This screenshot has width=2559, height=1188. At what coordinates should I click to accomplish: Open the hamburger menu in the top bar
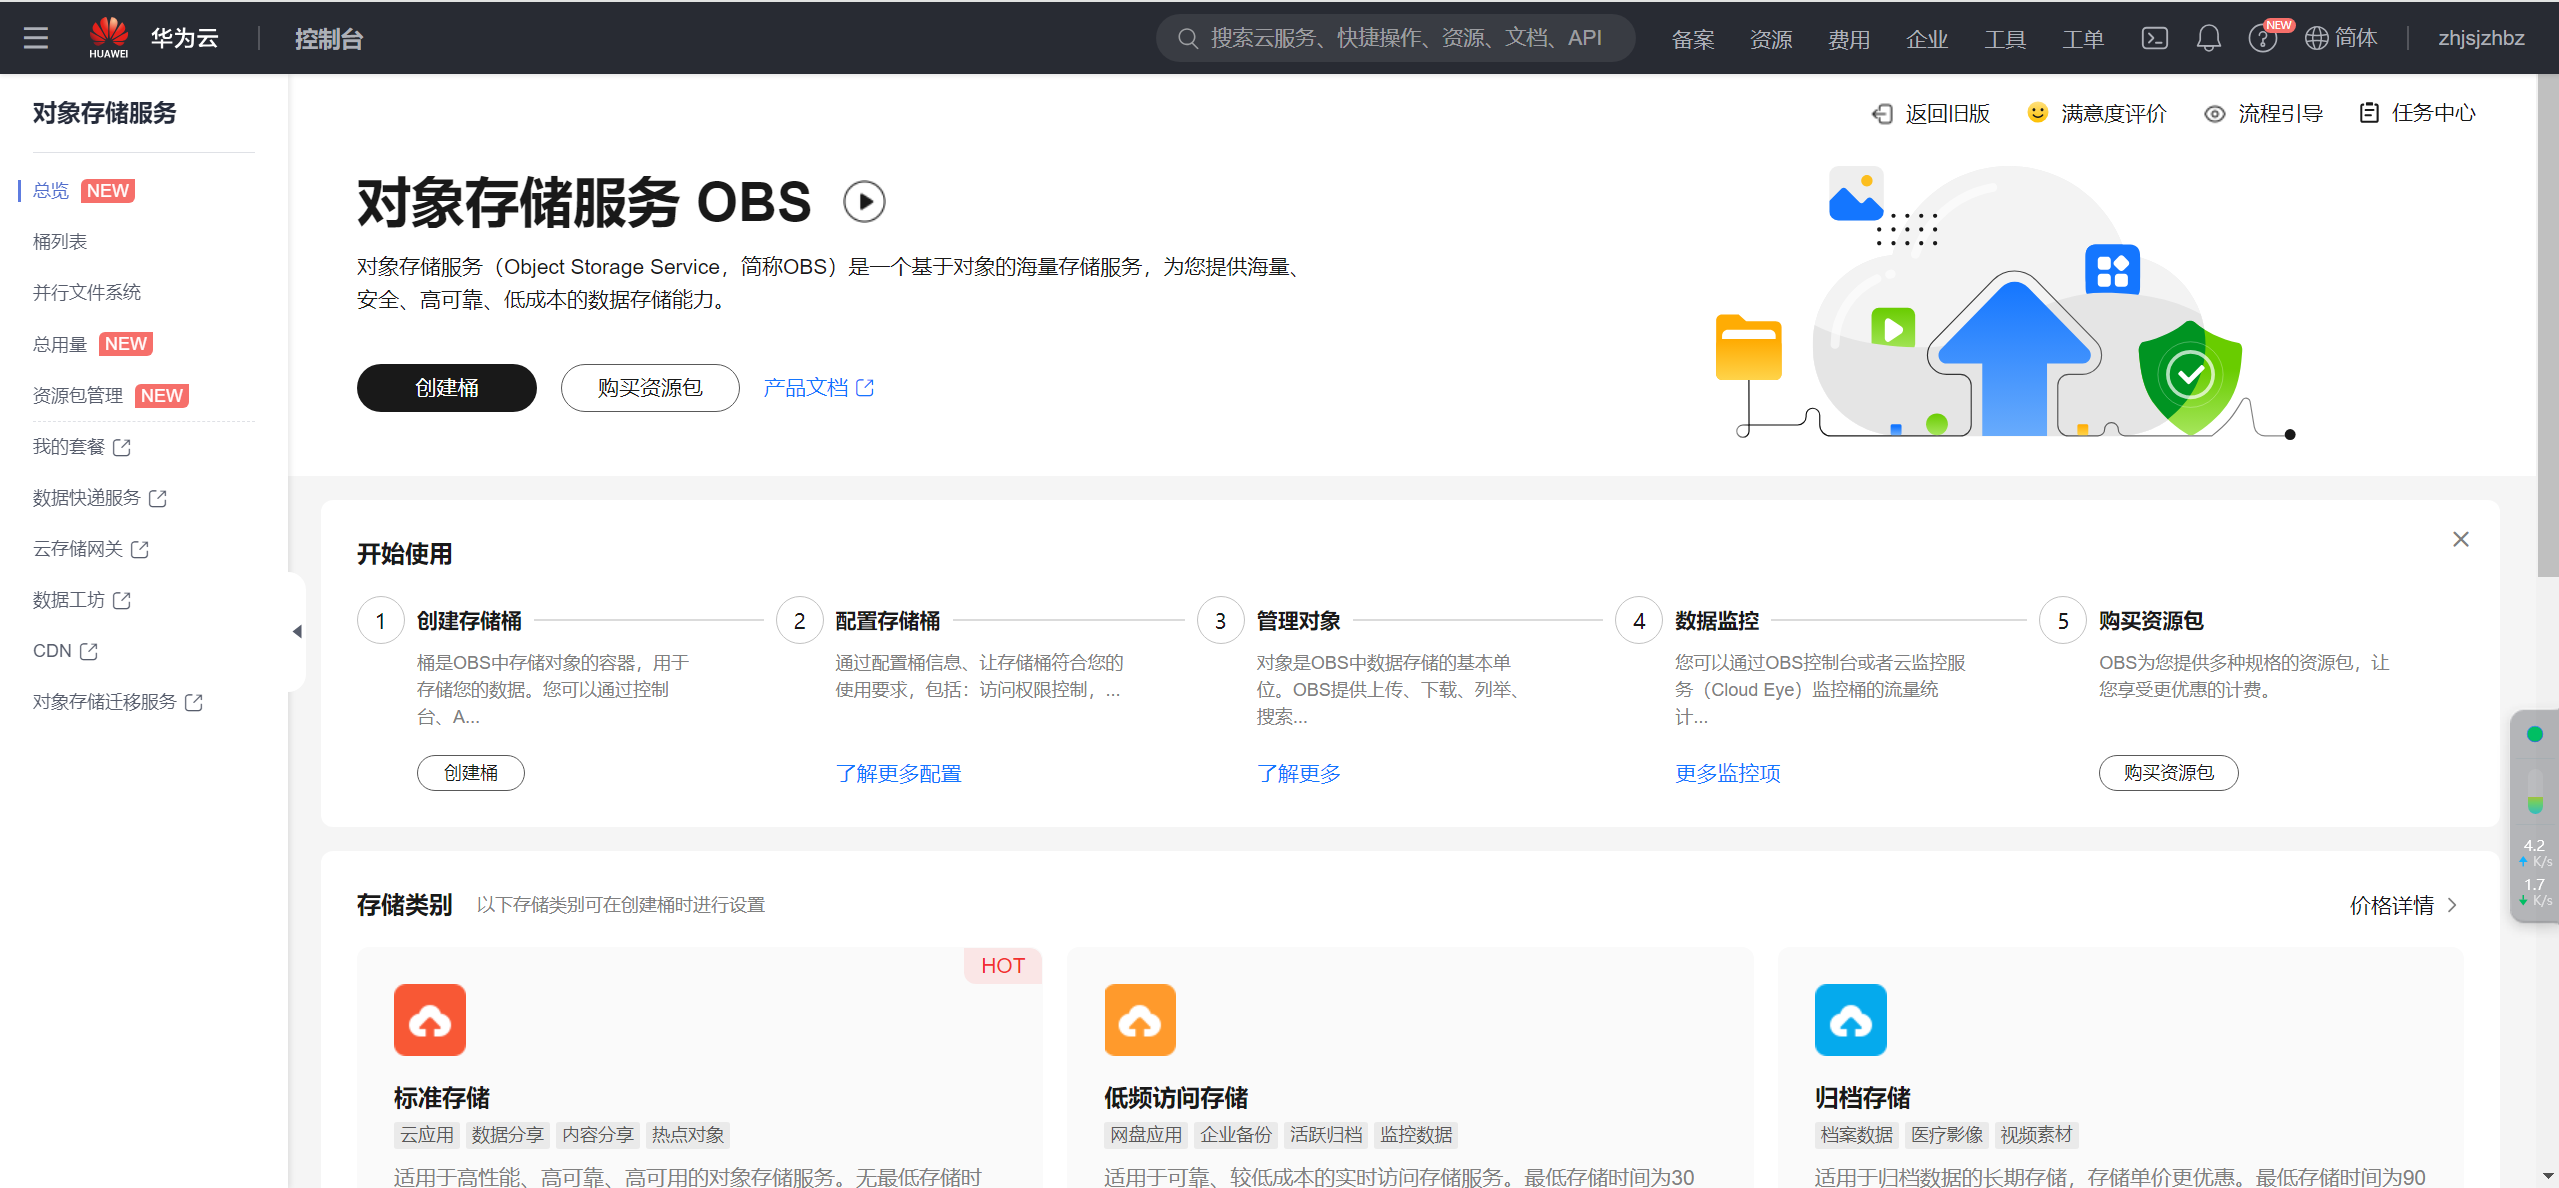36,38
